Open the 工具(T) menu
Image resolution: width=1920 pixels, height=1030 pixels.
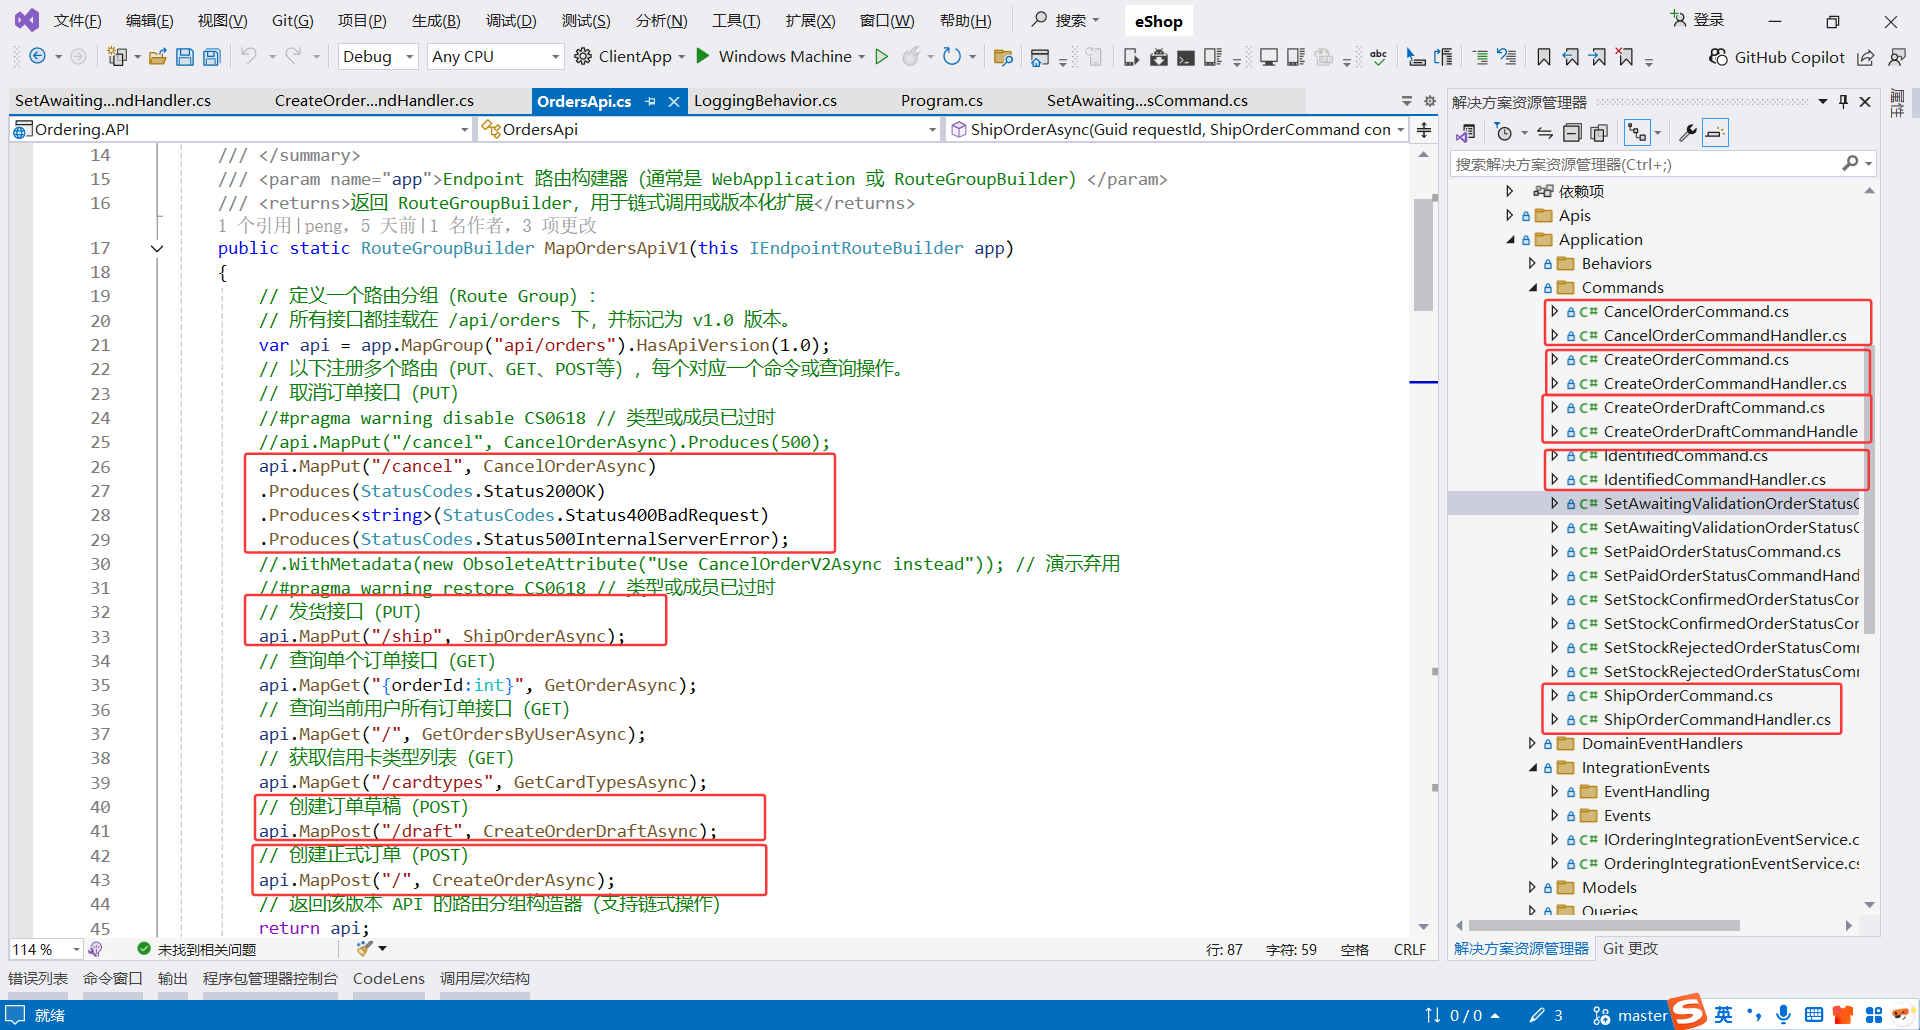tap(736, 21)
